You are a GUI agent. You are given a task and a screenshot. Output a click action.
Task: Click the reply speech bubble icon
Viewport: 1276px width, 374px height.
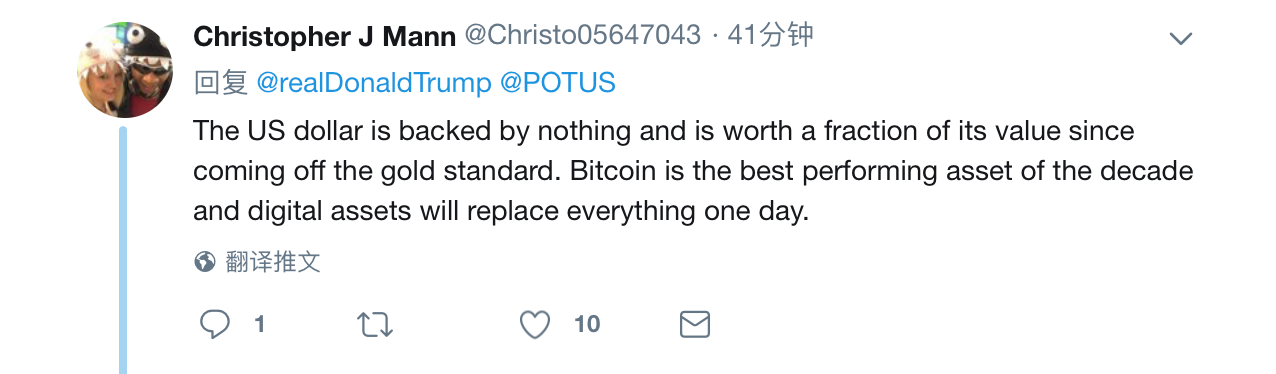[215, 324]
